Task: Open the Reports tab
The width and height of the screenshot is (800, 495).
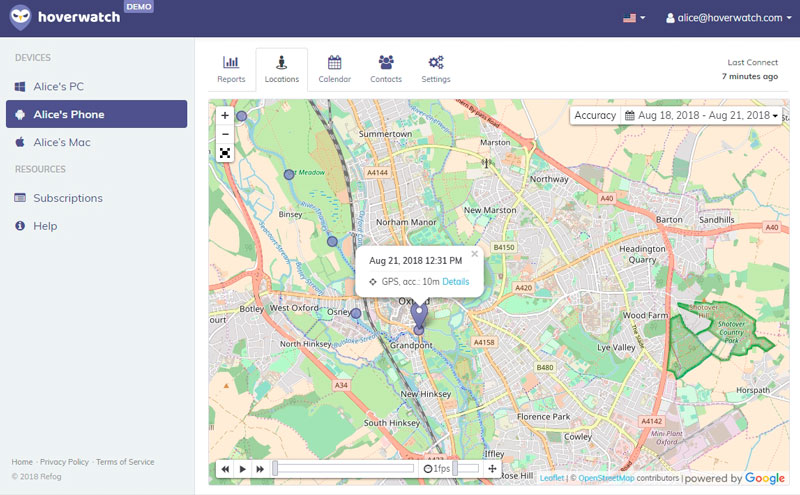Action: [x=231, y=69]
